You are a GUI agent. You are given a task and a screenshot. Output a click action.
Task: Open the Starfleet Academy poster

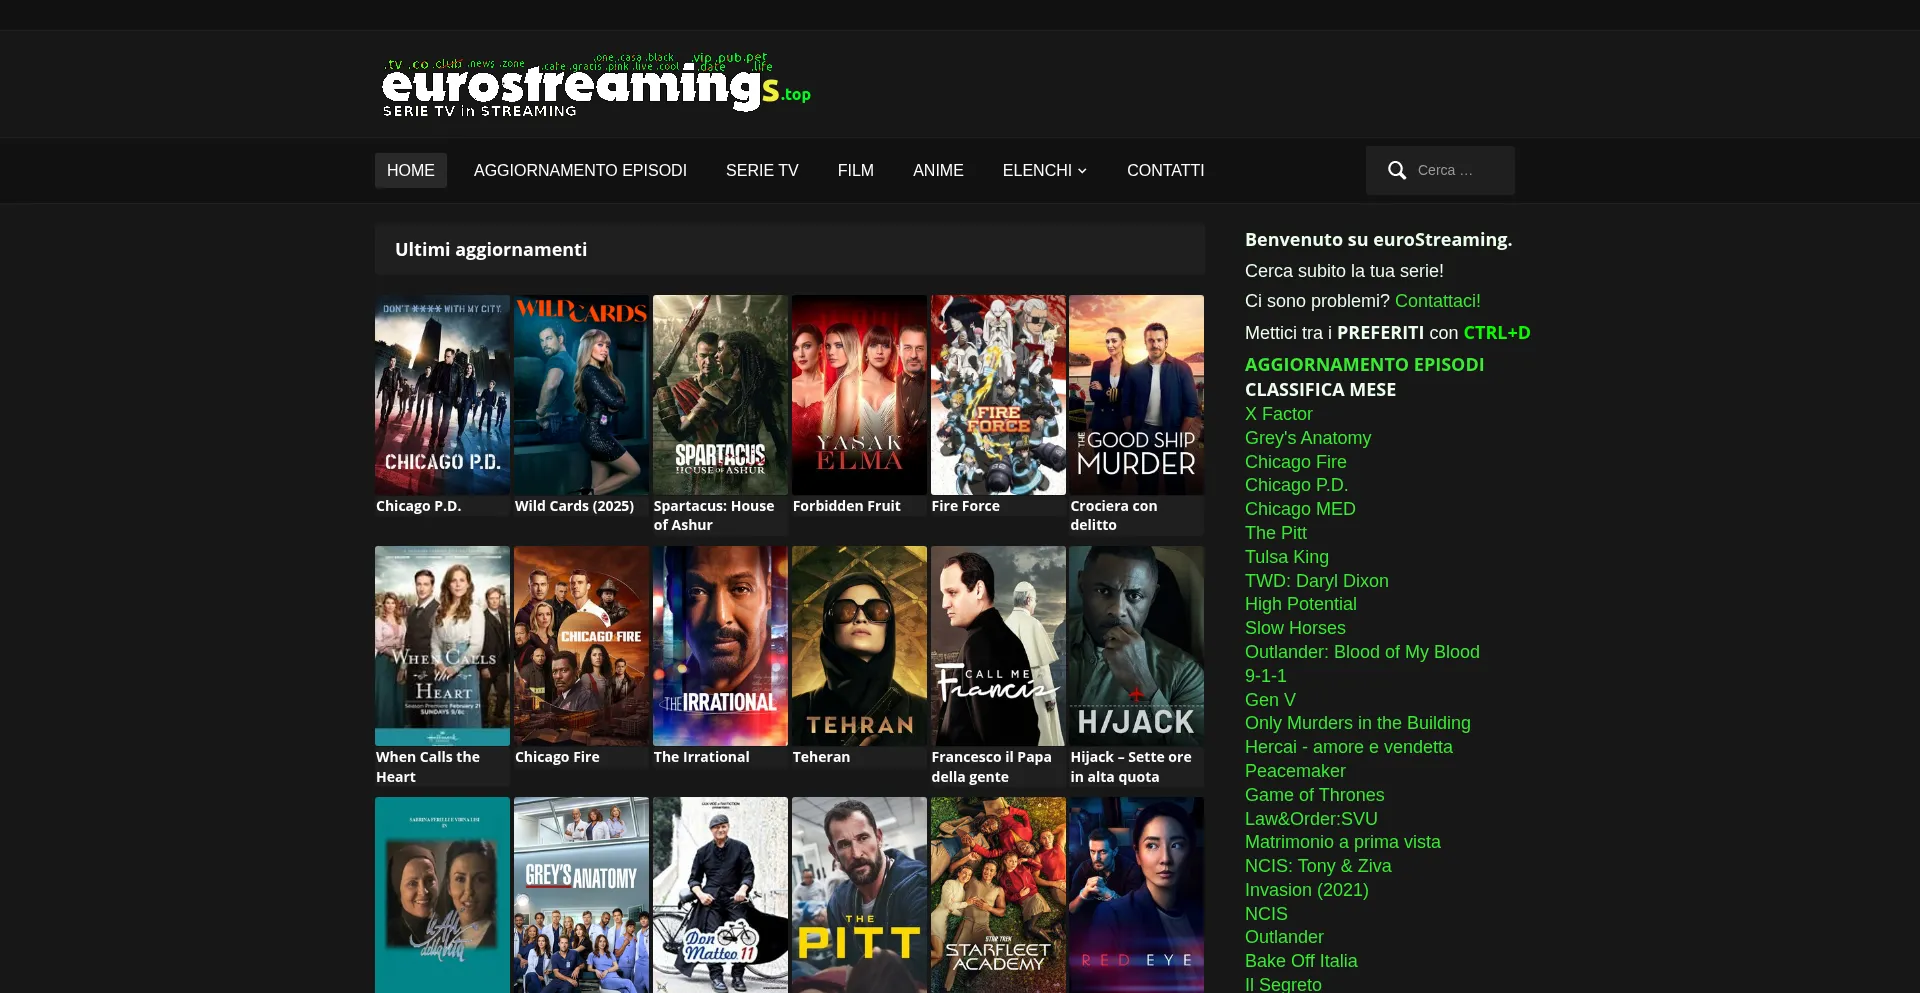point(998,895)
